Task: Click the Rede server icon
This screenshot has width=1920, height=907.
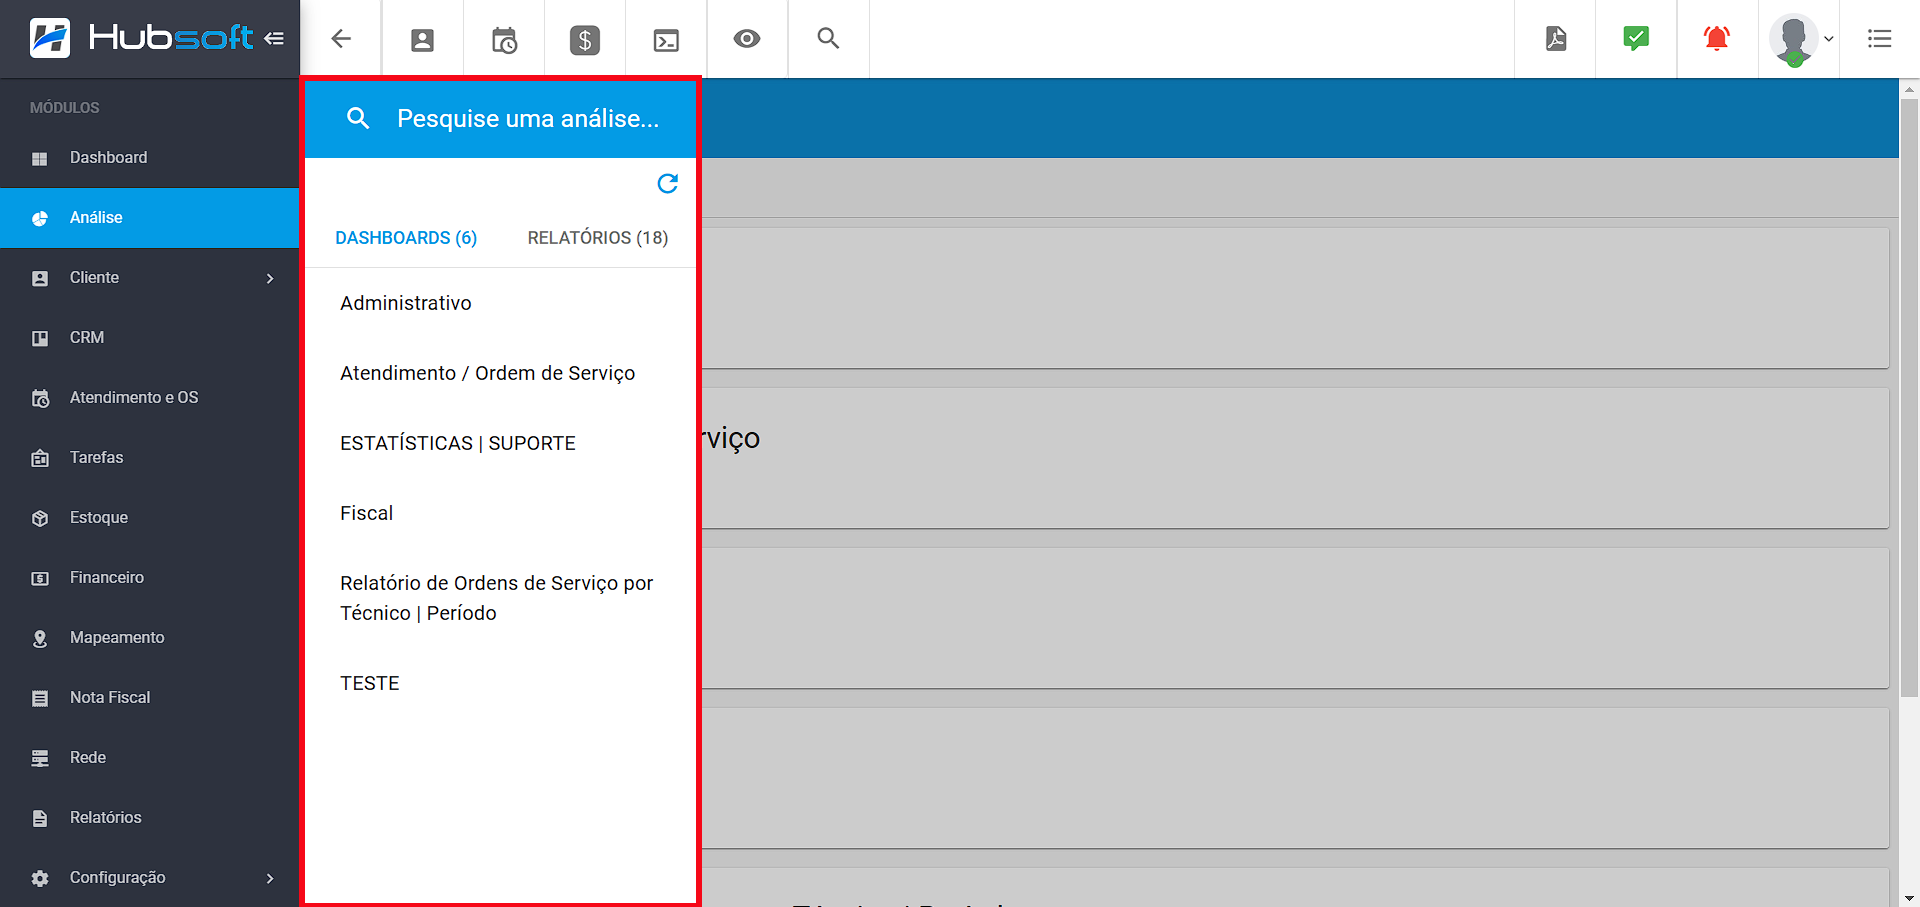Action: coord(40,759)
